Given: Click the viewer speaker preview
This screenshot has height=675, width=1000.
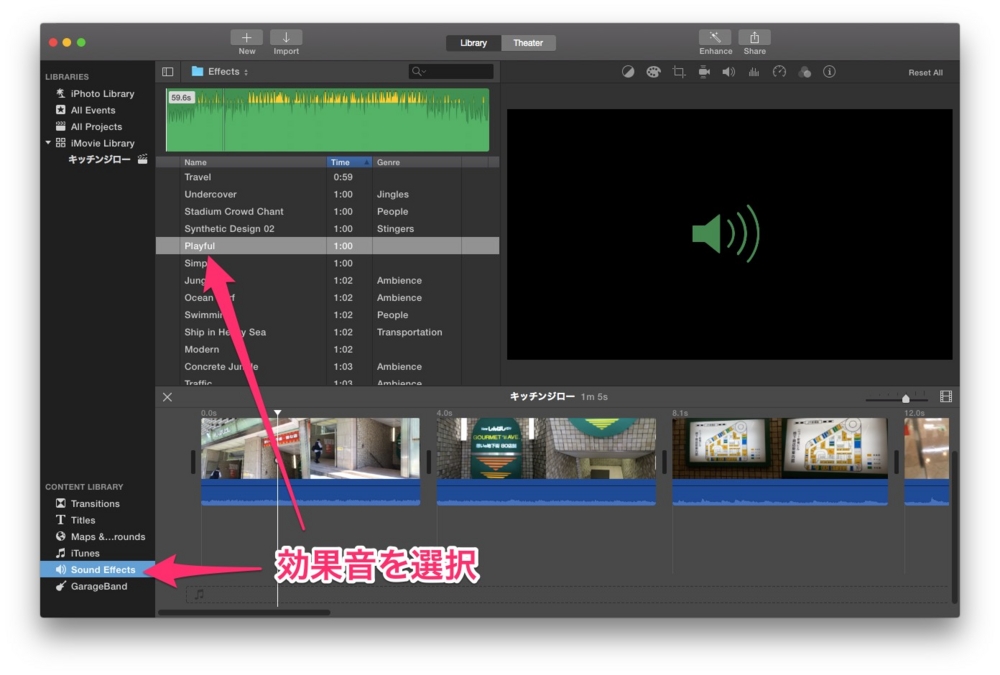Looking at the screenshot, I should pos(726,234).
